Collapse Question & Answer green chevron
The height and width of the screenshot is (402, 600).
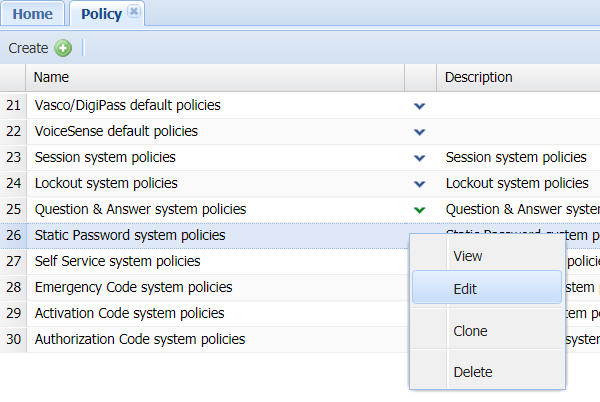coord(420,209)
